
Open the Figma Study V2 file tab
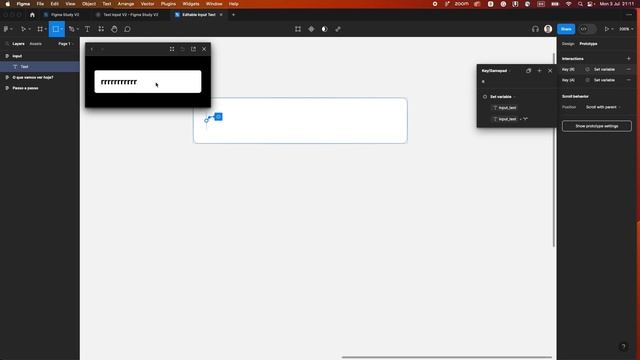point(62,15)
